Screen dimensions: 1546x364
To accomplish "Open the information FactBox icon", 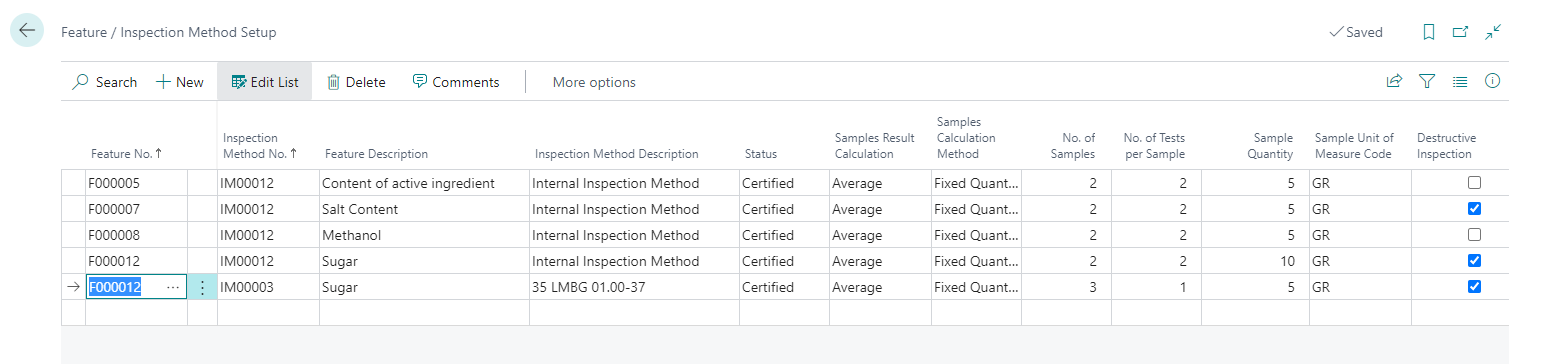I will pyautogui.click(x=1493, y=82).
